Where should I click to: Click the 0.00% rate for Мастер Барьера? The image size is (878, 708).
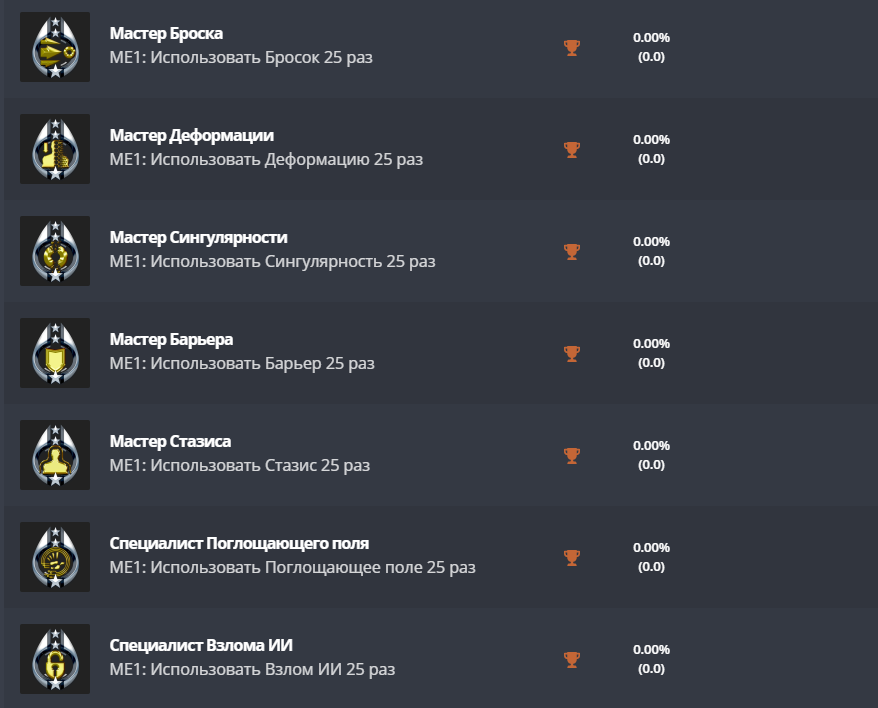pyautogui.click(x=651, y=344)
